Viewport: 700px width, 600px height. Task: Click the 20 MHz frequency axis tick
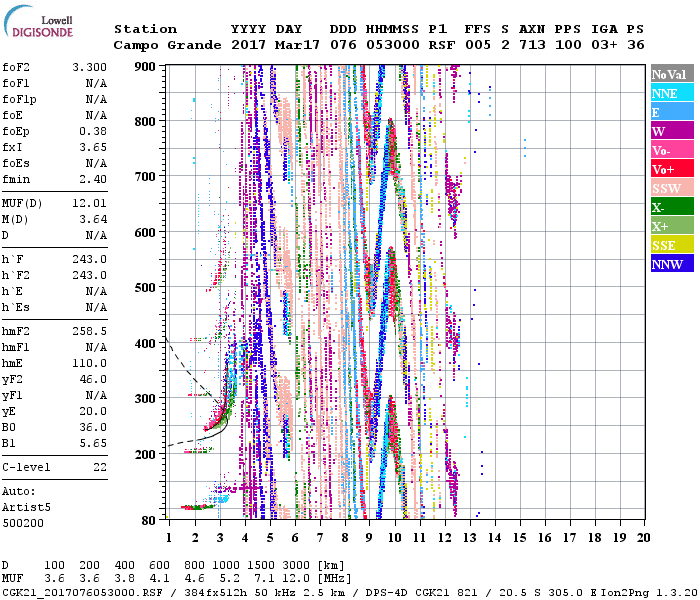click(642, 537)
